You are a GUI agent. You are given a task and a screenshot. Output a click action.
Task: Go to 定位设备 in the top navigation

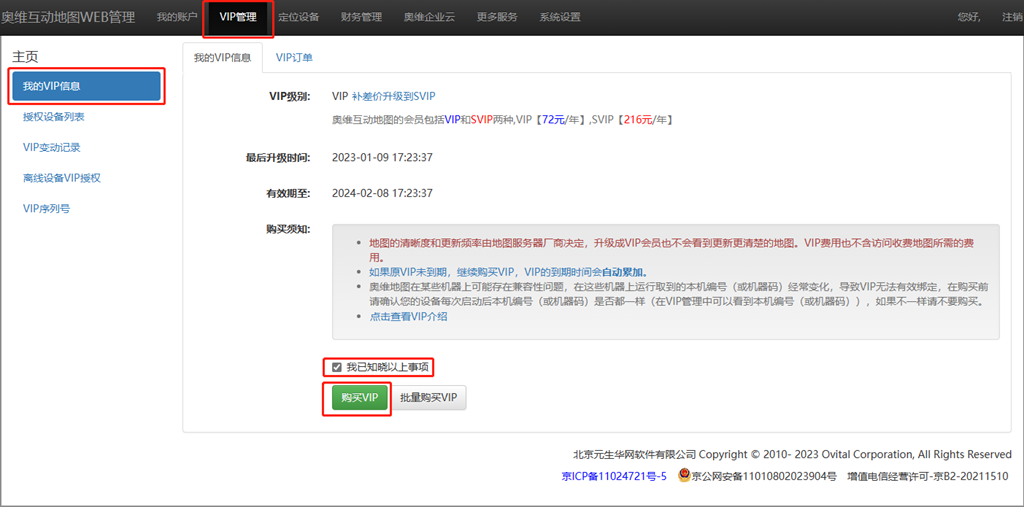(x=298, y=17)
